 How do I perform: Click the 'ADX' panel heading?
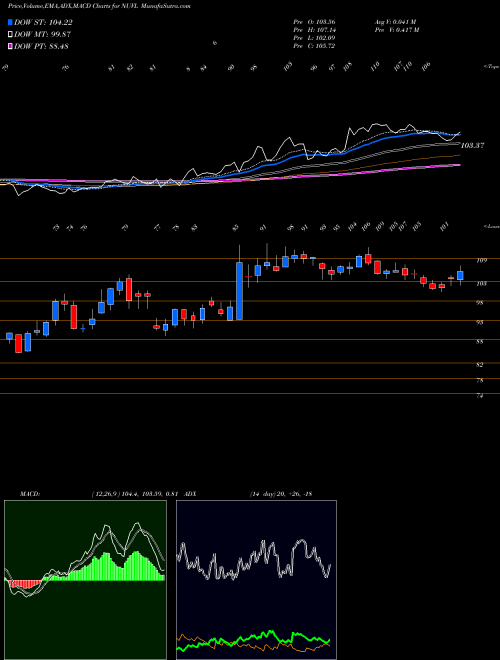click(190, 494)
